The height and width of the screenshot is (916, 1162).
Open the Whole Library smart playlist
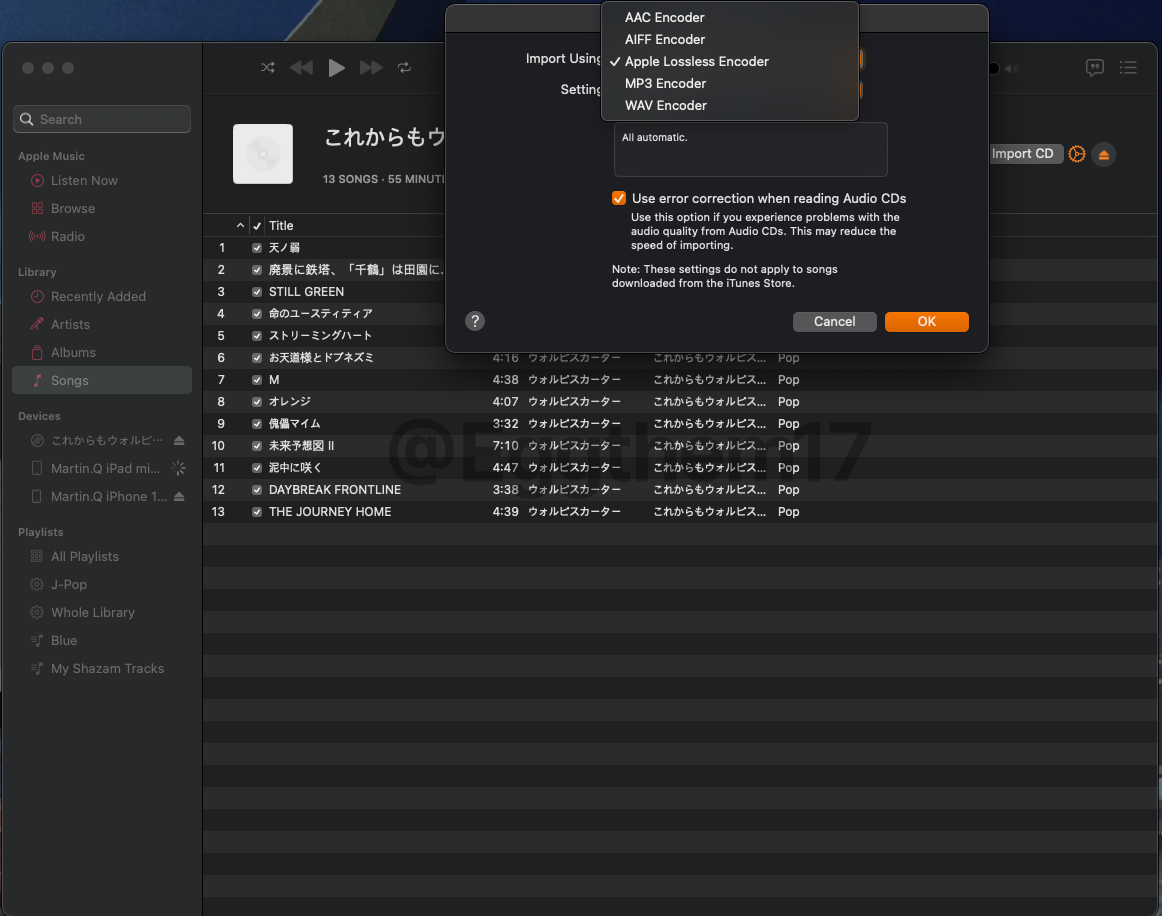click(x=93, y=613)
